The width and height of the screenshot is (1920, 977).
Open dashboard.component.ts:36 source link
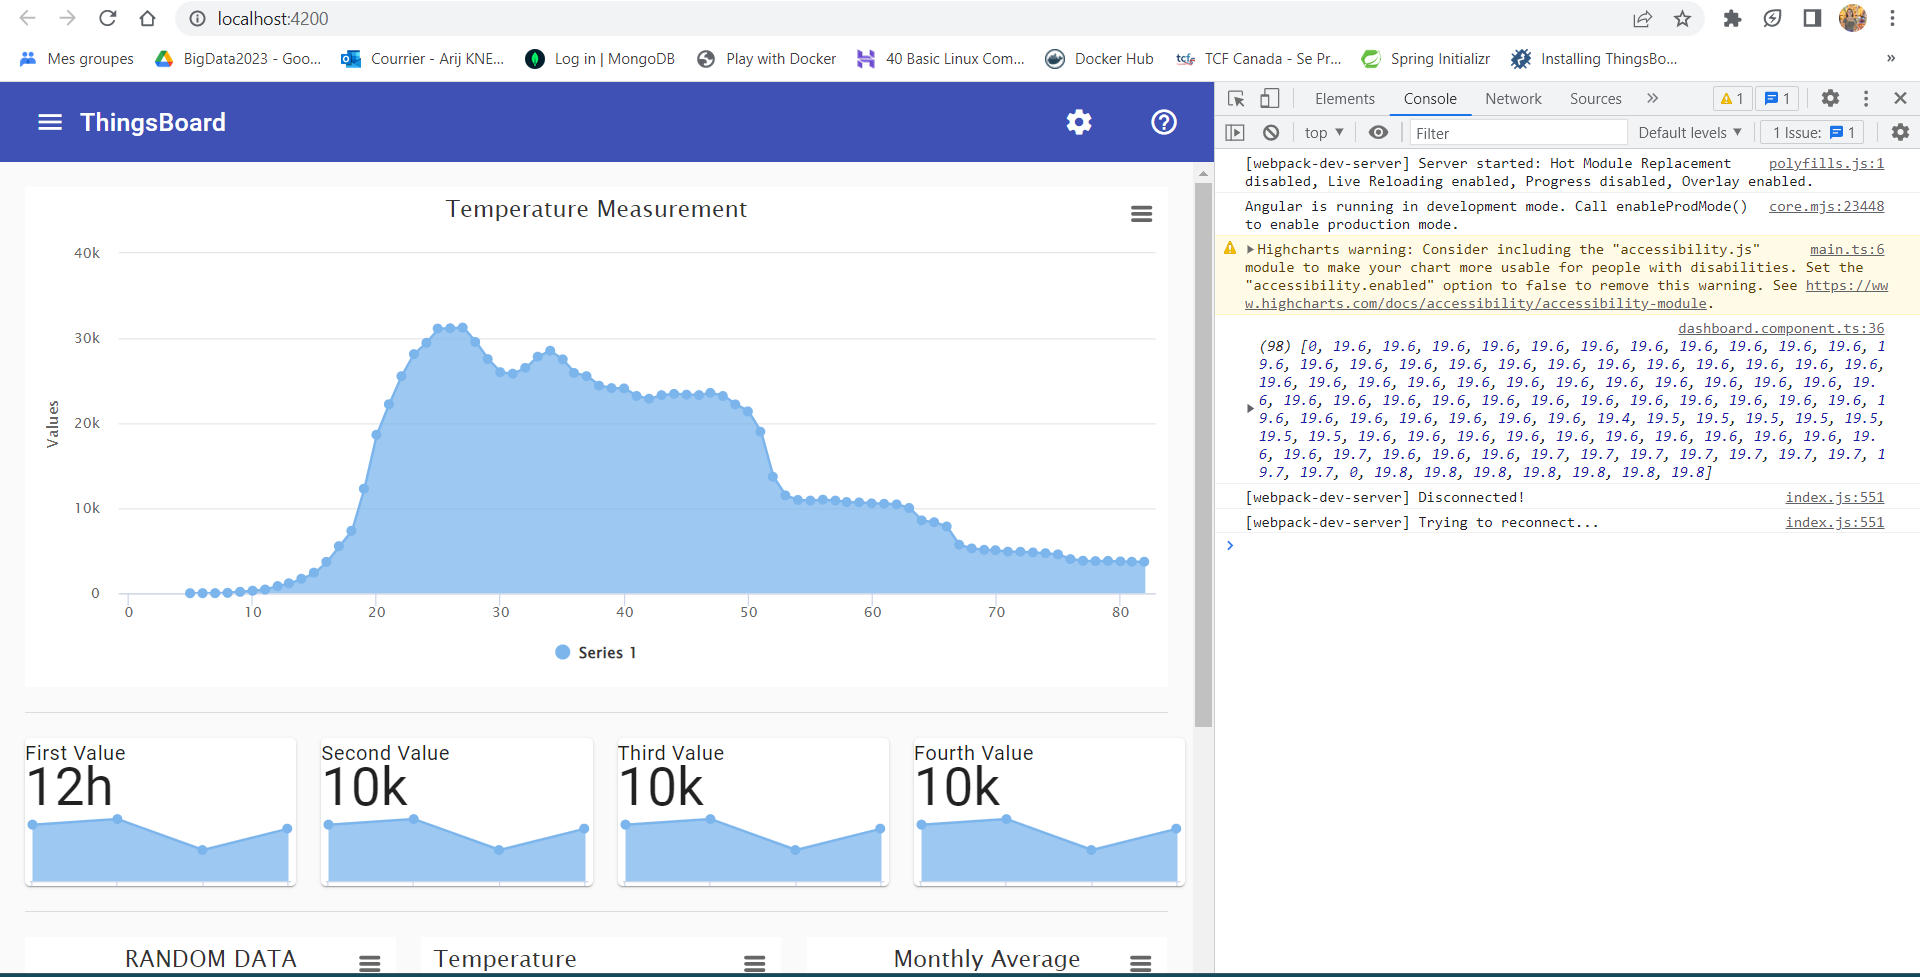pos(1782,328)
